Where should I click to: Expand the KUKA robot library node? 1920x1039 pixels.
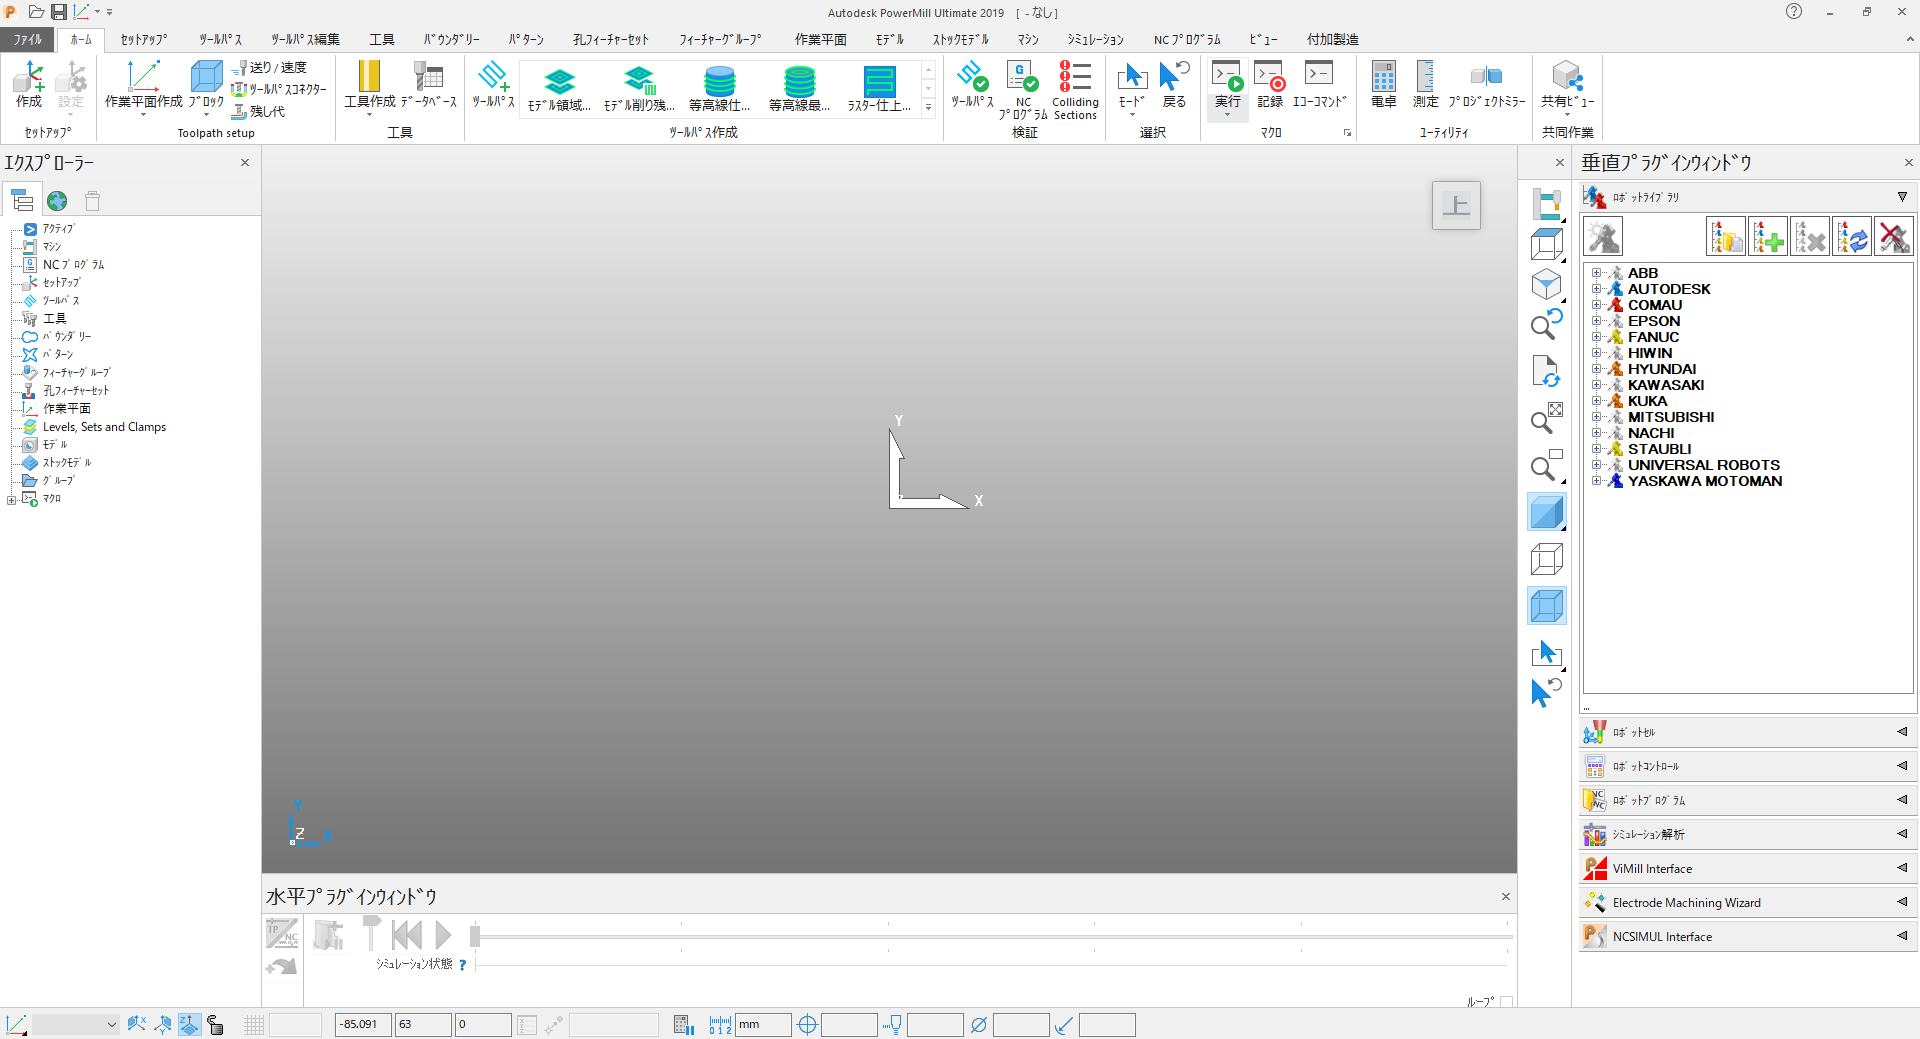[1596, 401]
